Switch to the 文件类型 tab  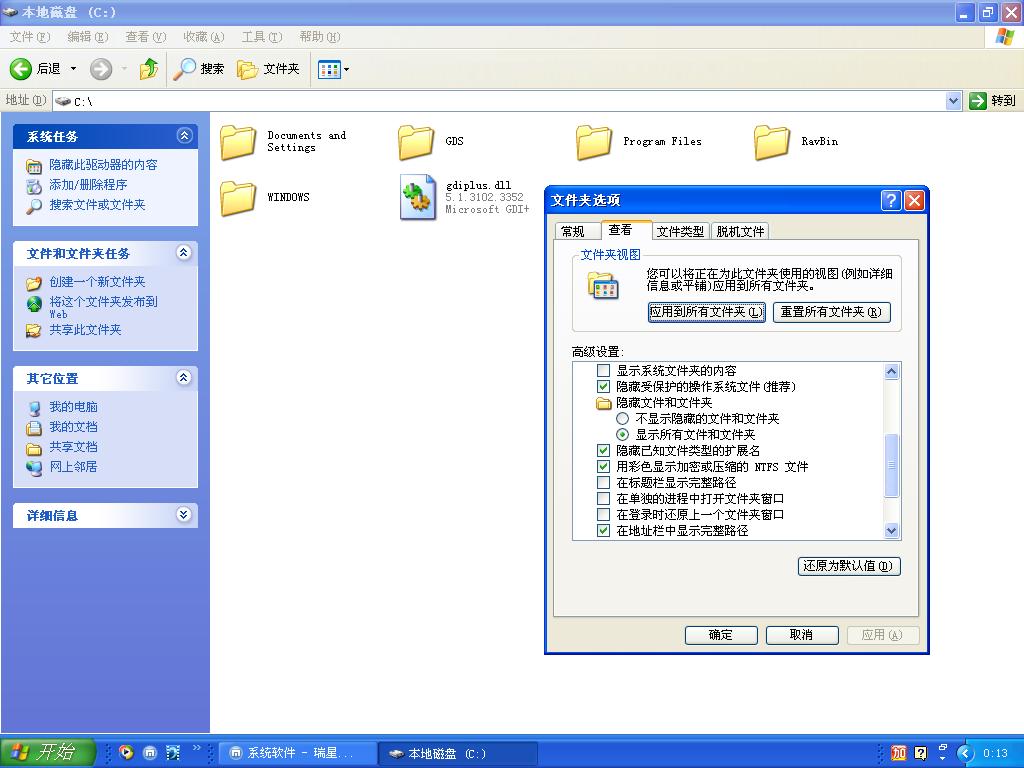(x=680, y=231)
